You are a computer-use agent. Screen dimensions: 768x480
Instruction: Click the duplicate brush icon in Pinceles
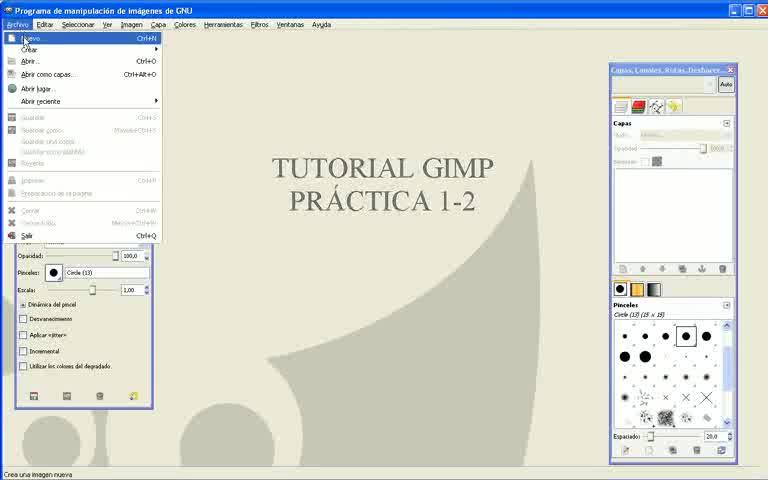coord(673,450)
